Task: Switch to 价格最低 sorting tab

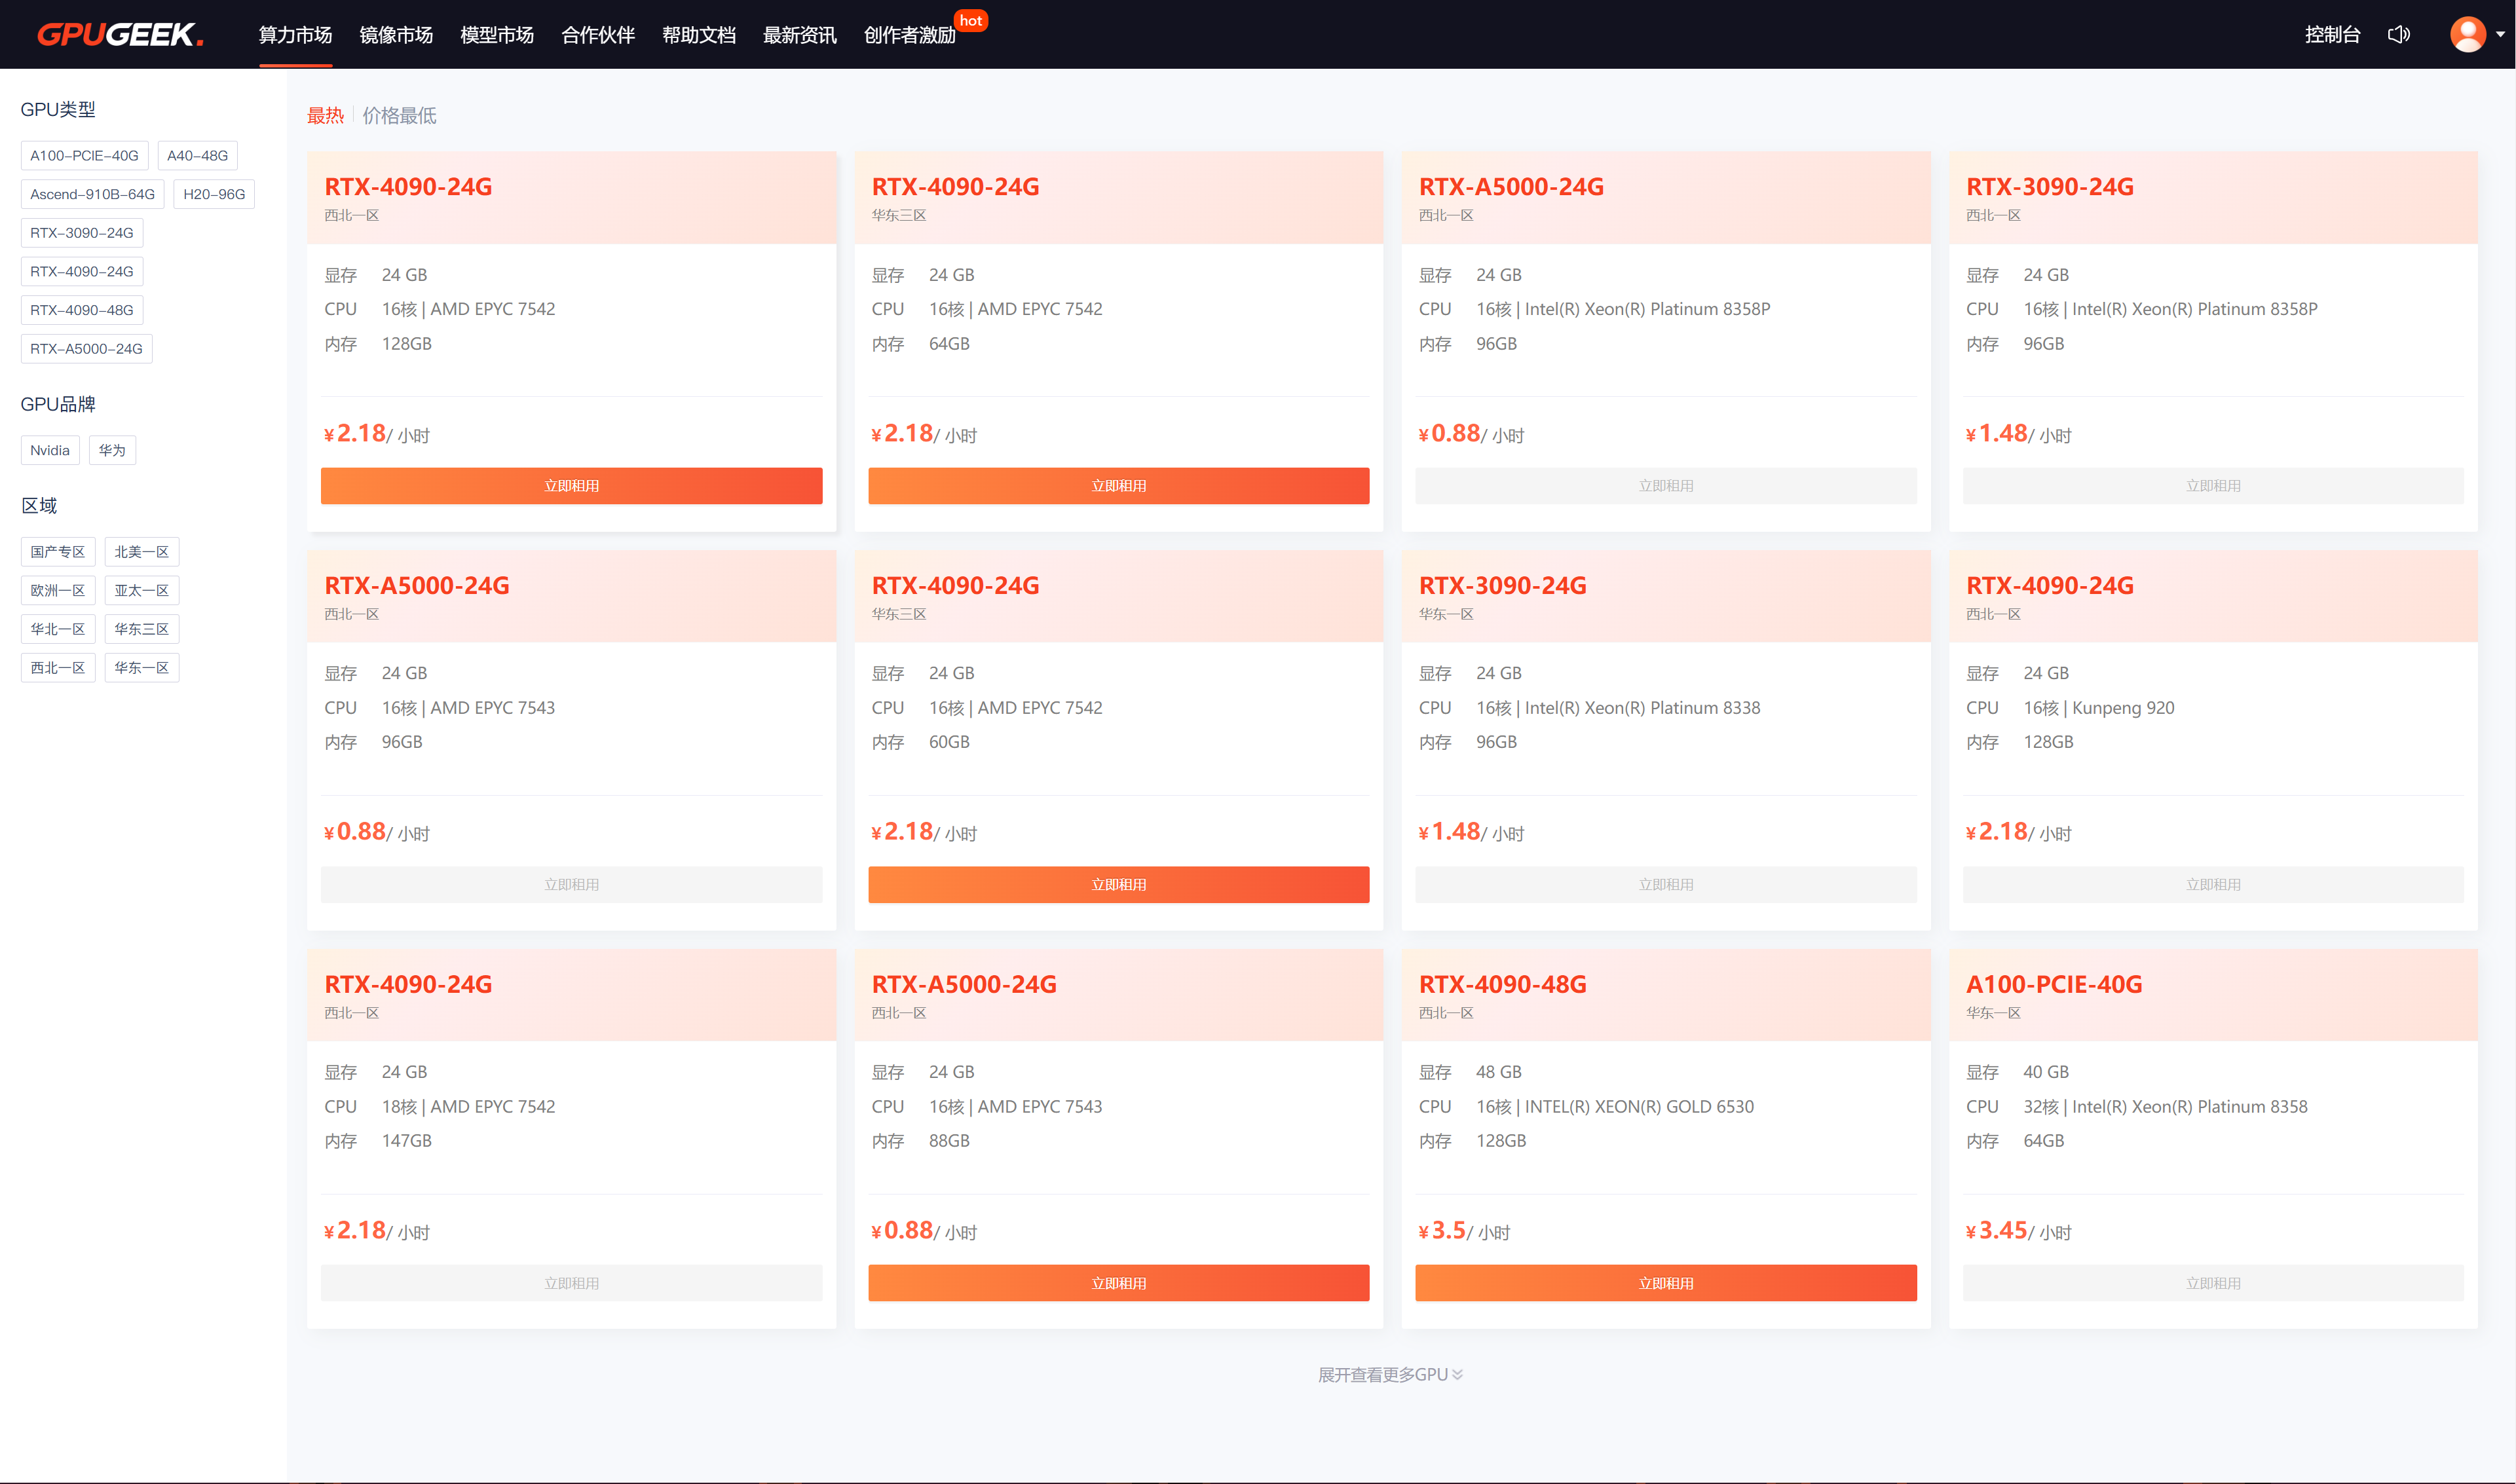Action: point(399,116)
